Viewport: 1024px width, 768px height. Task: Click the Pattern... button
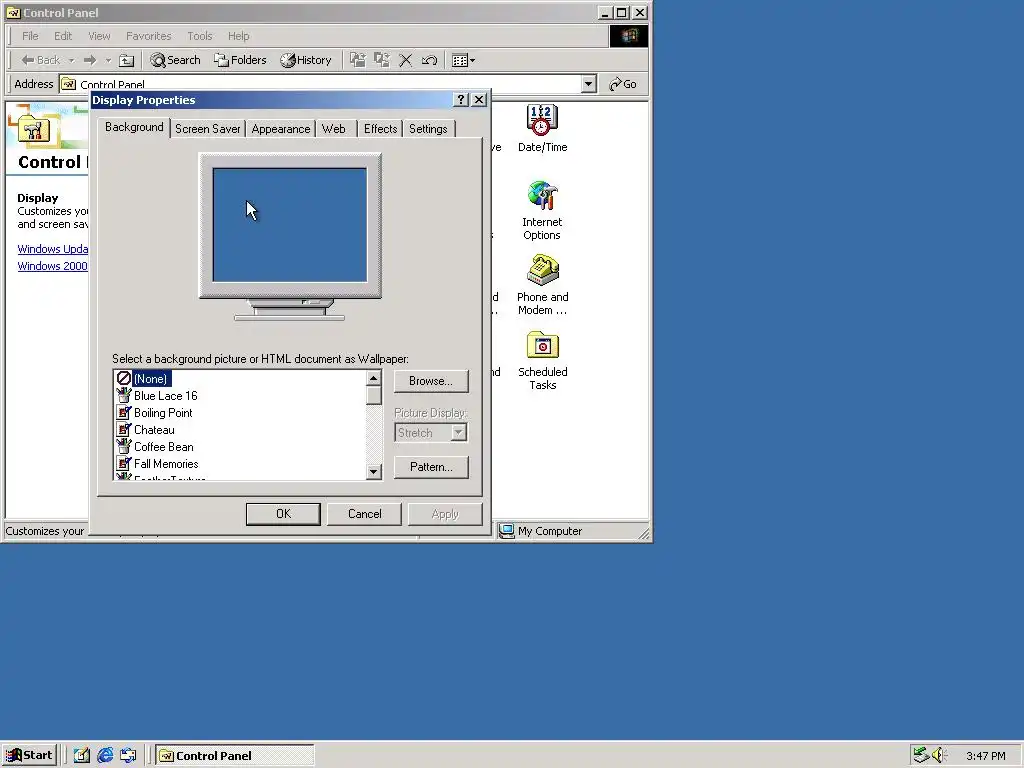(x=431, y=467)
